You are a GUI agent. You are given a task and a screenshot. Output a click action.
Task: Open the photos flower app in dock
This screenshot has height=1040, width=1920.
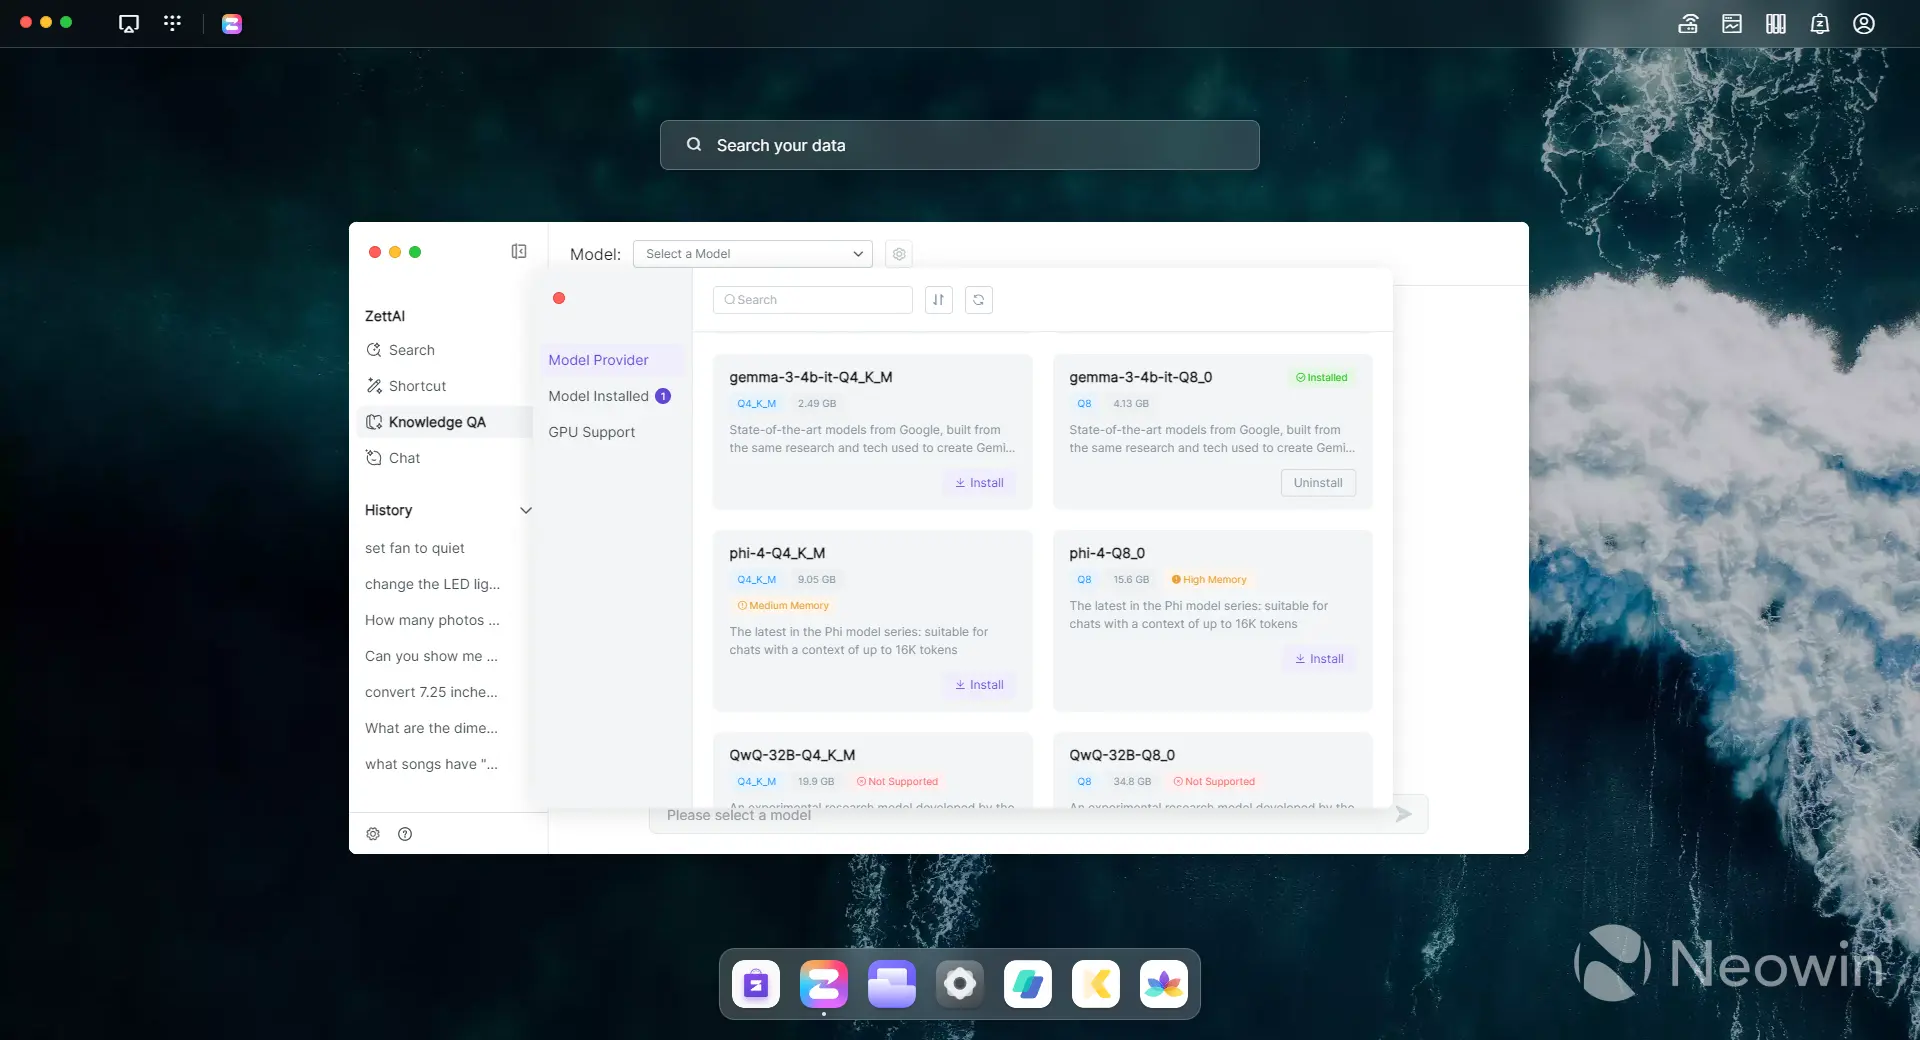click(x=1164, y=985)
